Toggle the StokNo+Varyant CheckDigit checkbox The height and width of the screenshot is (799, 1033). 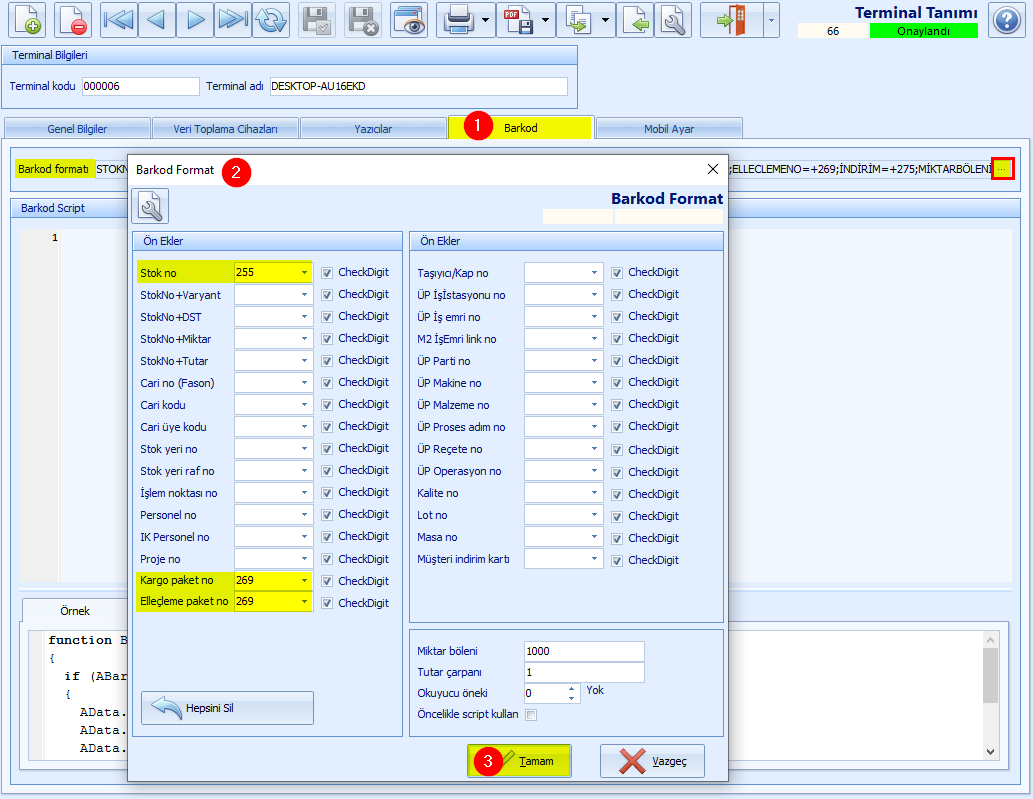pyautogui.click(x=327, y=294)
